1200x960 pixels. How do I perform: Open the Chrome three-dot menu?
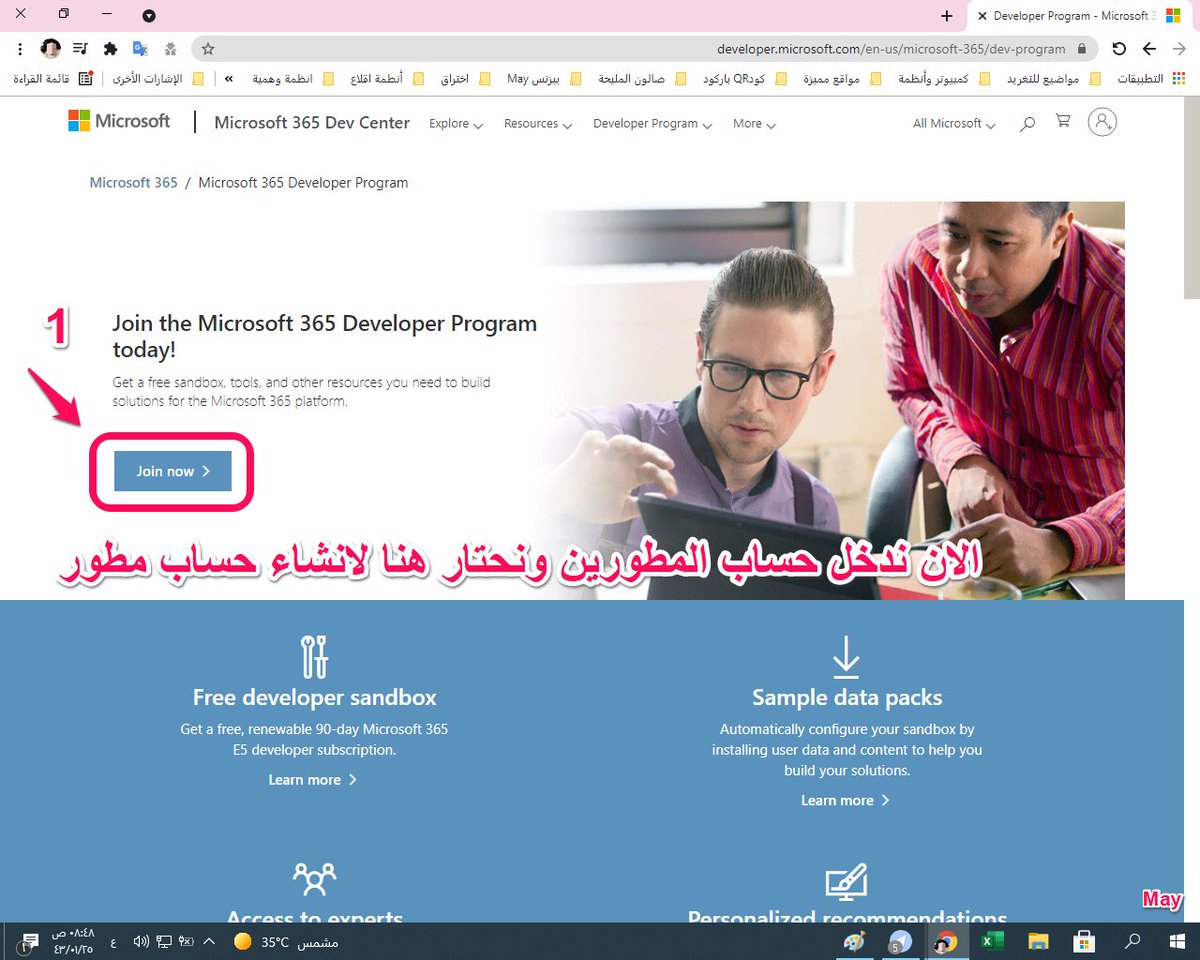click(20, 48)
